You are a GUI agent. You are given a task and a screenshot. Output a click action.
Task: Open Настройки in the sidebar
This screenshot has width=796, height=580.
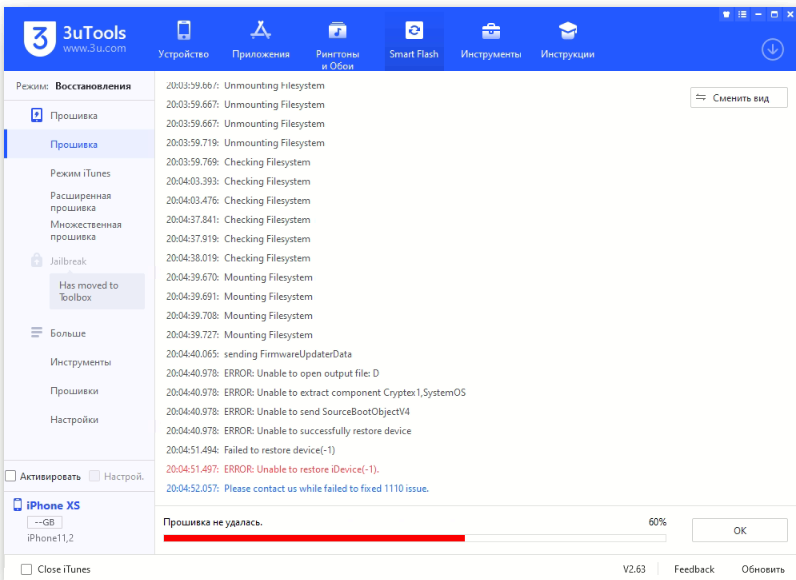point(74,420)
